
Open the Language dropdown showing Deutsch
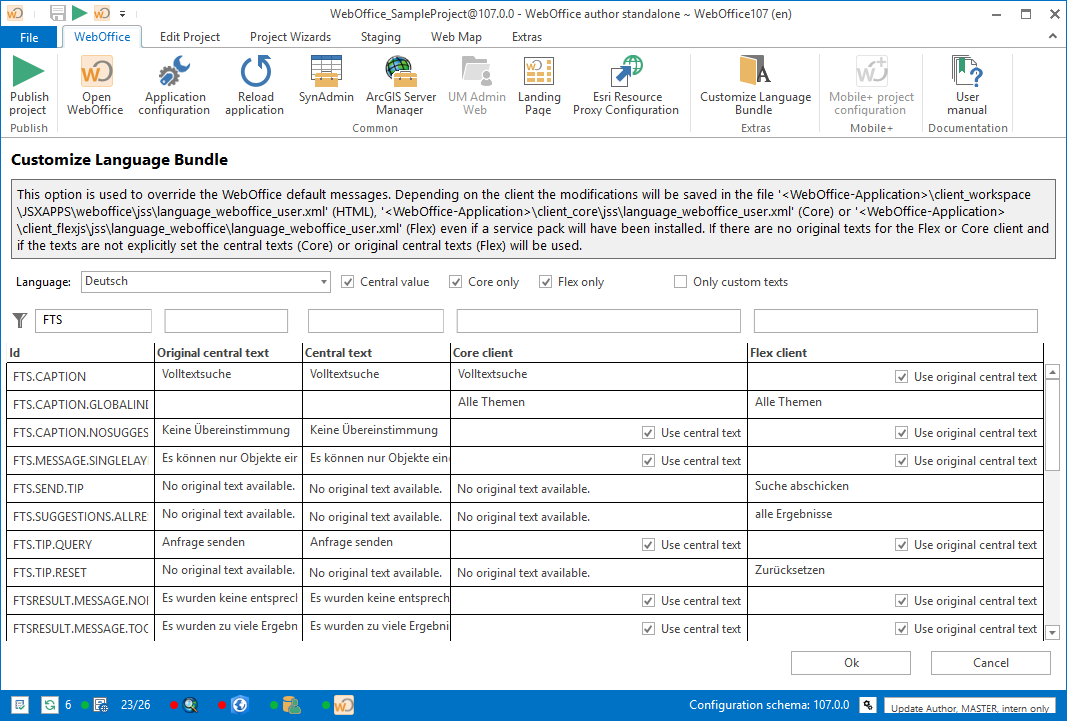click(322, 281)
